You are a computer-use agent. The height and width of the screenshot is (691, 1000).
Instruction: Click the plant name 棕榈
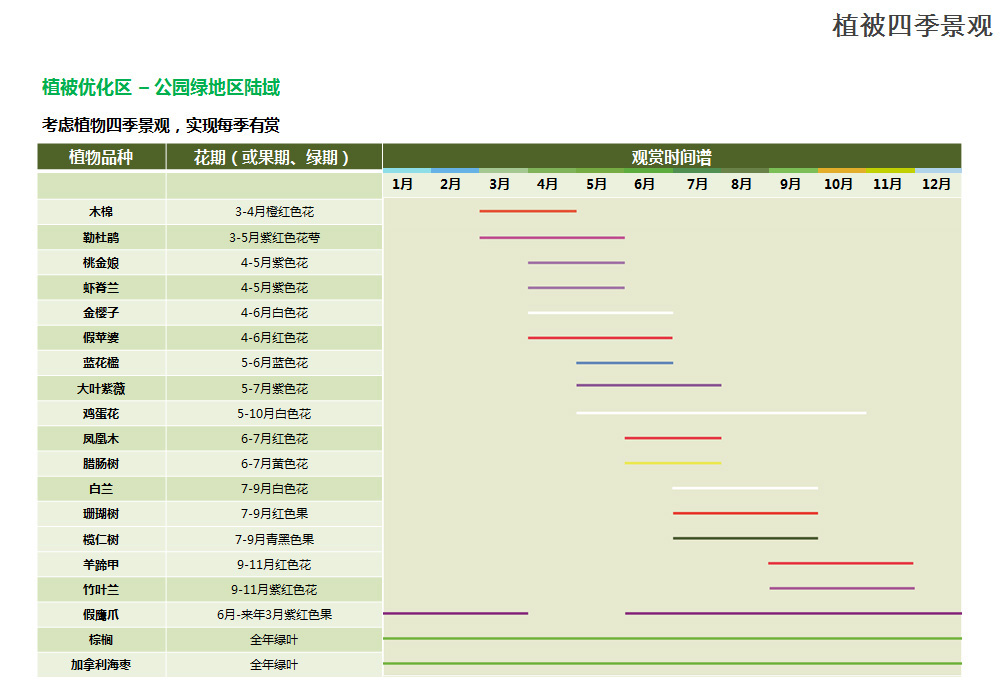tap(101, 640)
